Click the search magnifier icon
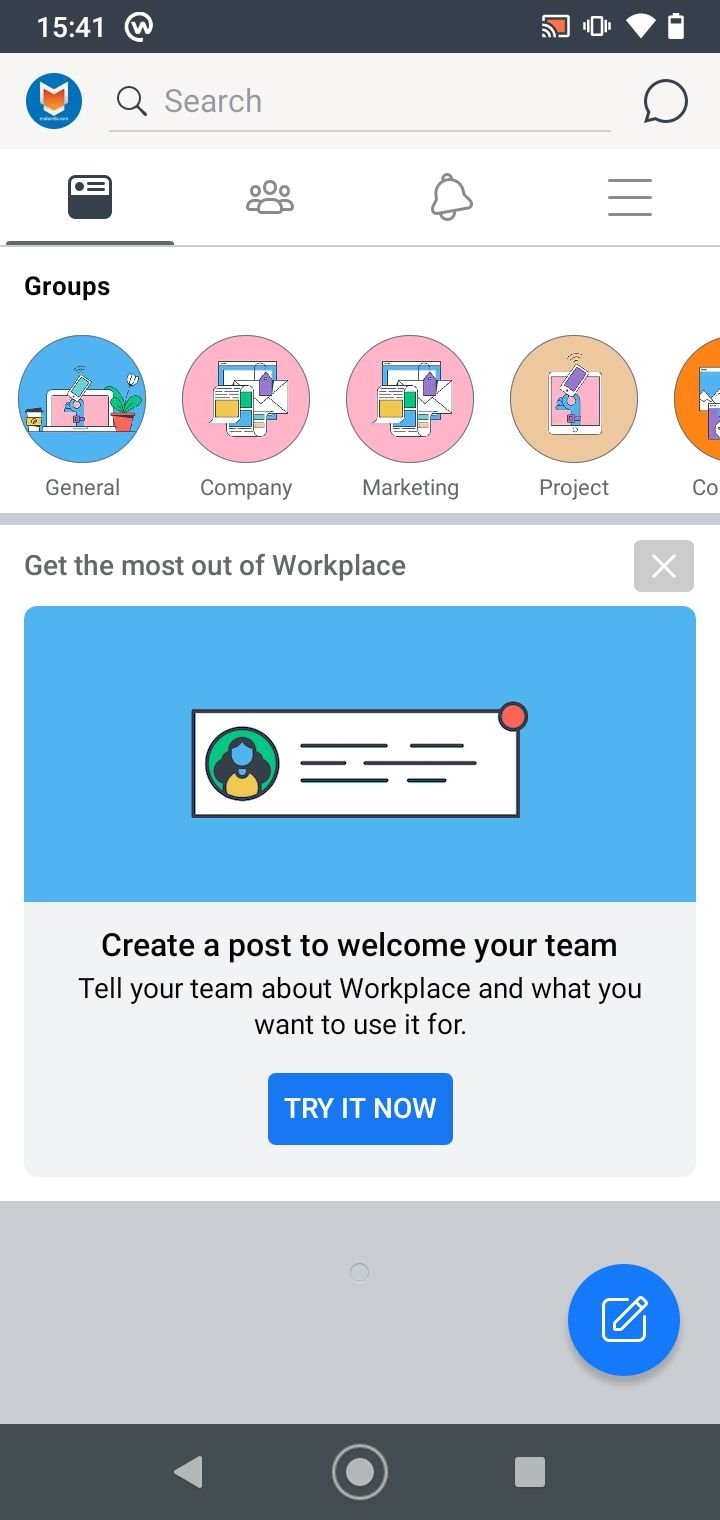 pos(131,101)
